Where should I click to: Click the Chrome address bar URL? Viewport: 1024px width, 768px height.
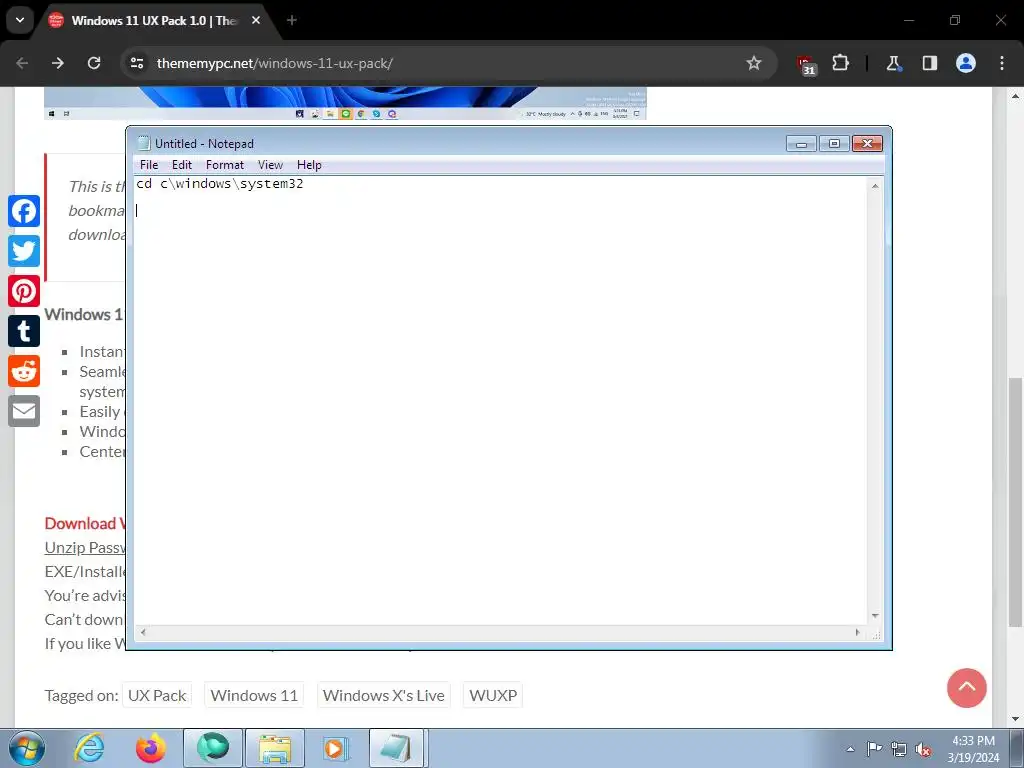[x=275, y=63]
